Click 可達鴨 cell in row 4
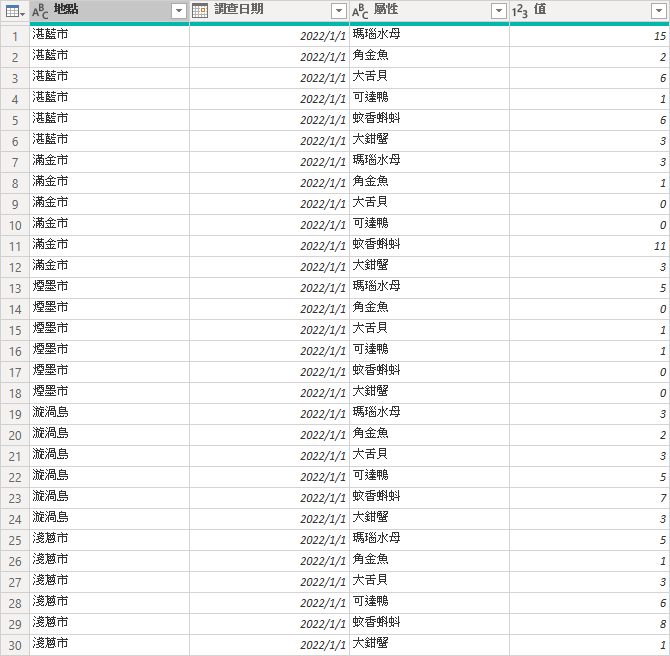This screenshot has height=656, width=670. coord(429,99)
